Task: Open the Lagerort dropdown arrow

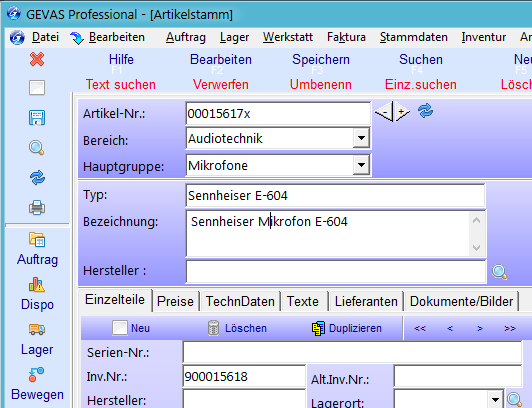Action: coord(495,400)
